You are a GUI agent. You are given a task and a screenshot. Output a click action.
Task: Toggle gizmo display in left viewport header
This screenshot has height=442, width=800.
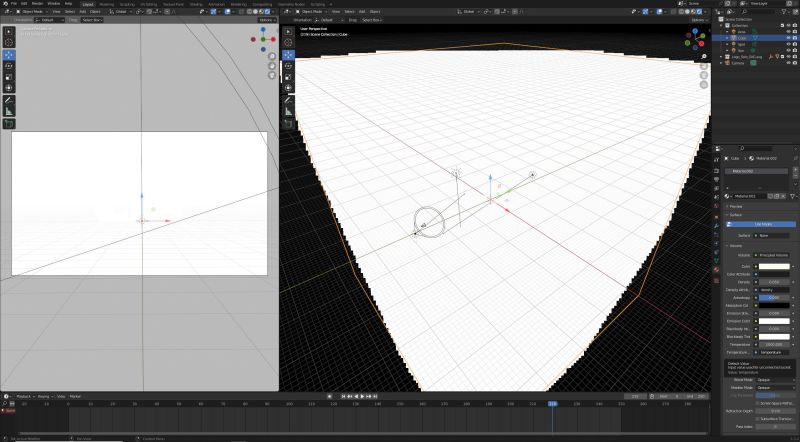coord(213,11)
